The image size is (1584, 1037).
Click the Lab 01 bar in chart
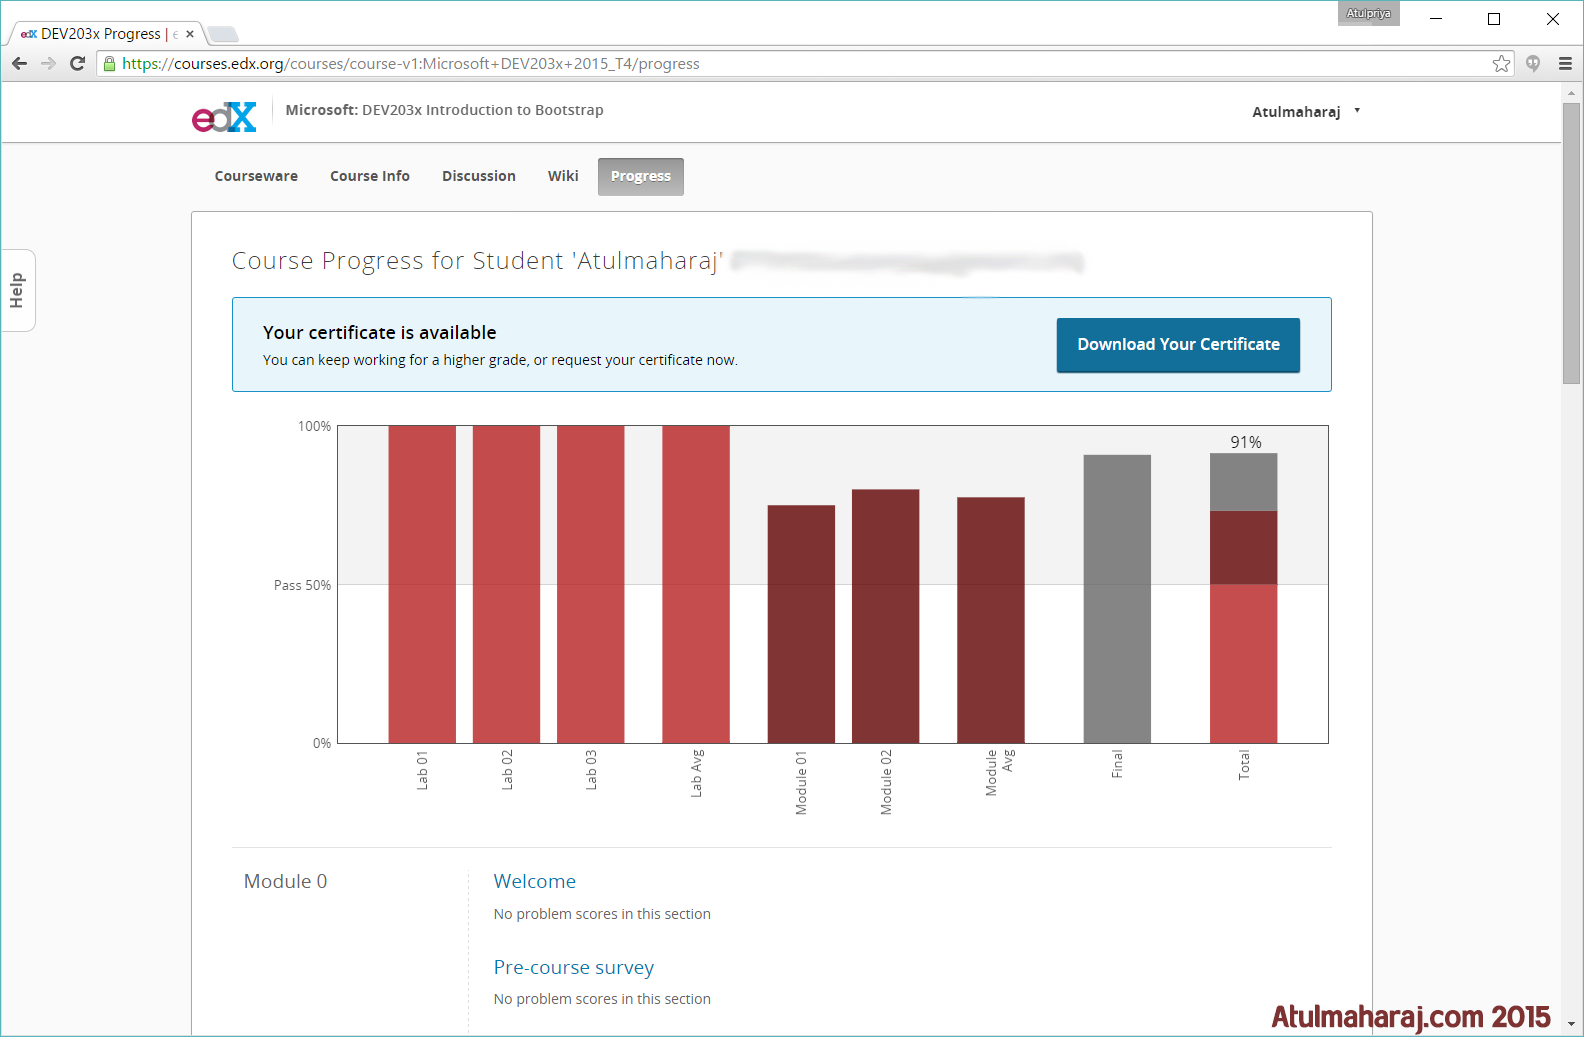point(422,584)
